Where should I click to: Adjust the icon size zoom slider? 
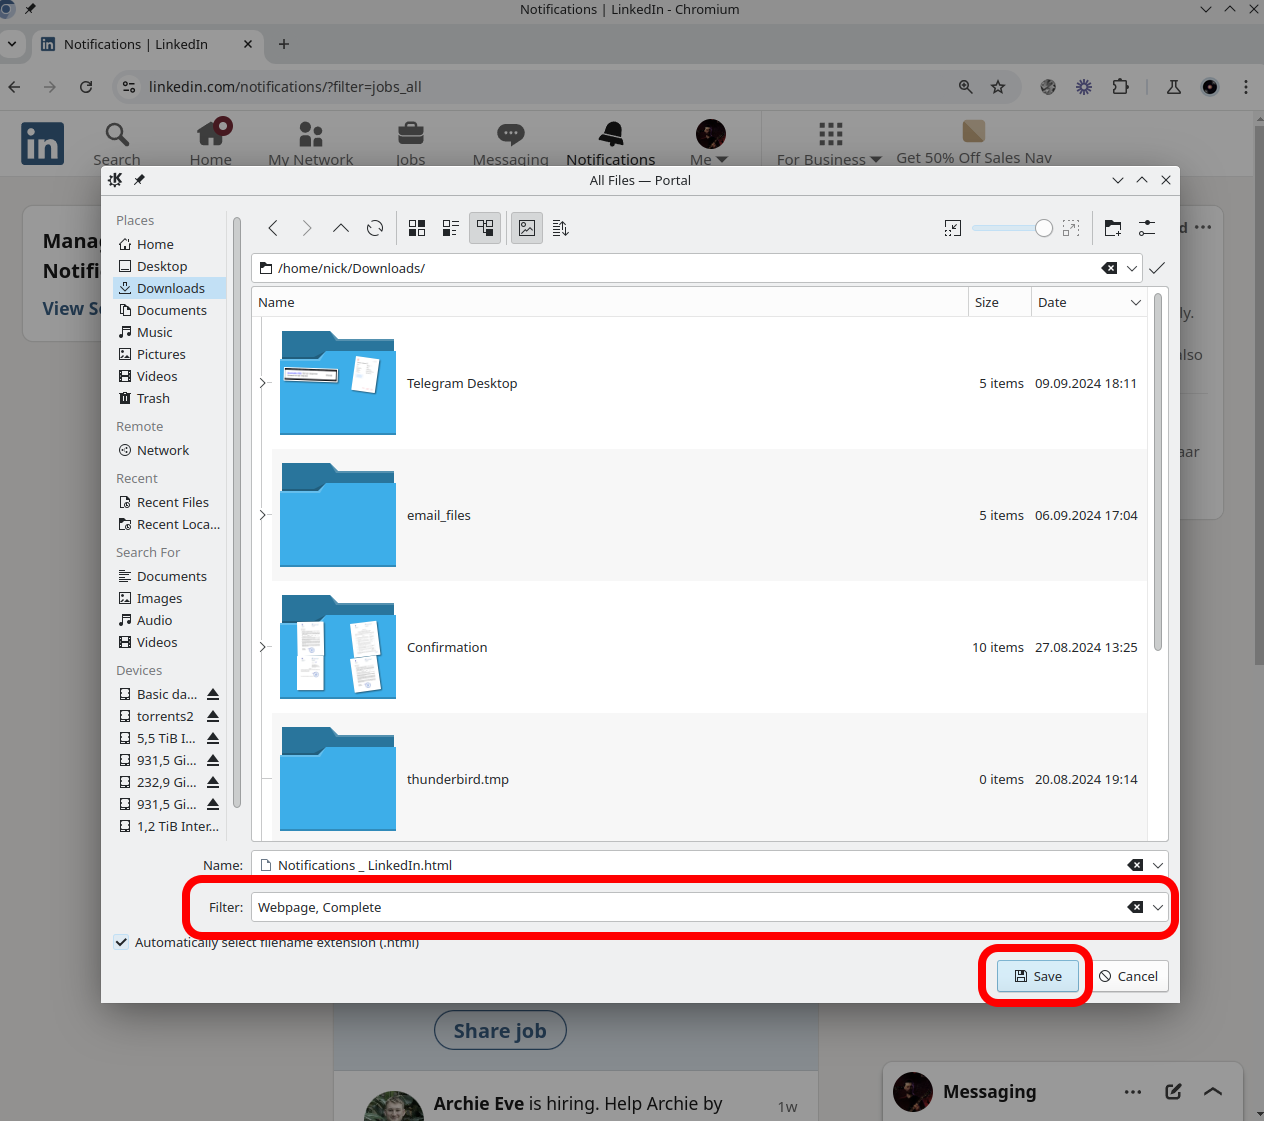tap(1043, 228)
